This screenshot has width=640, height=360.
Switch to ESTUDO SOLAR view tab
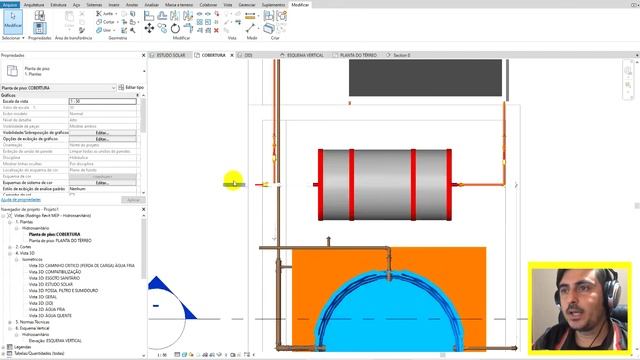[171, 55]
